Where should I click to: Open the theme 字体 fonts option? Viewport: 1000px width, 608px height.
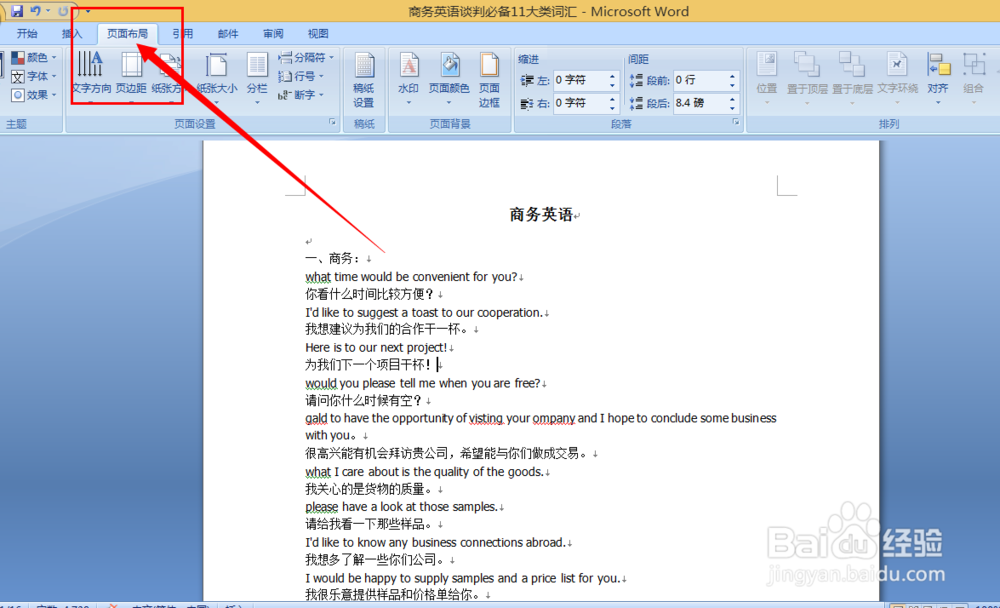click(33, 77)
